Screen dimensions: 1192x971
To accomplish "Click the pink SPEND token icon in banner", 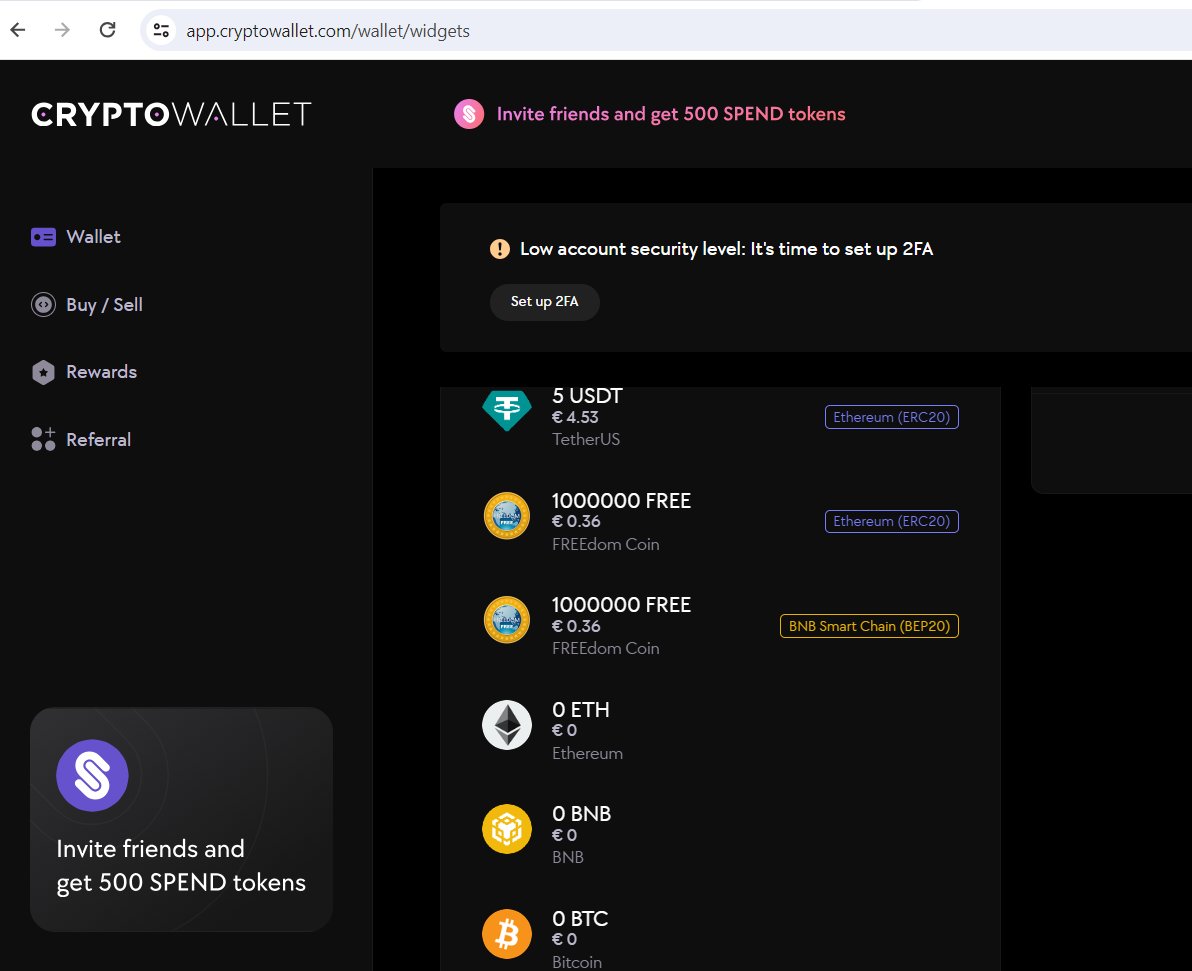I will click(469, 114).
